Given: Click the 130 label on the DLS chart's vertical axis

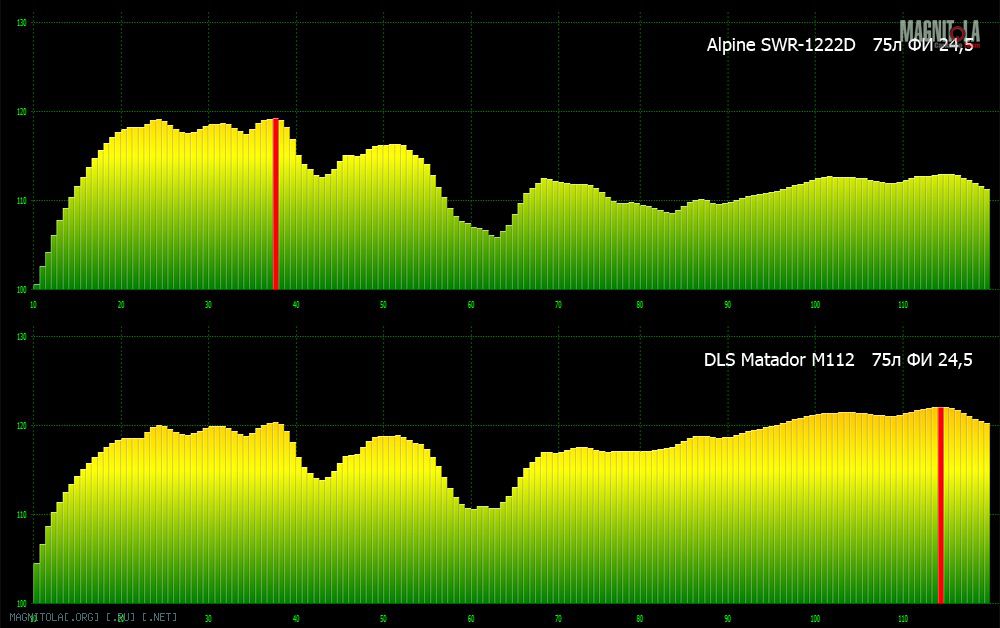Looking at the screenshot, I should [x=23, y=336].
